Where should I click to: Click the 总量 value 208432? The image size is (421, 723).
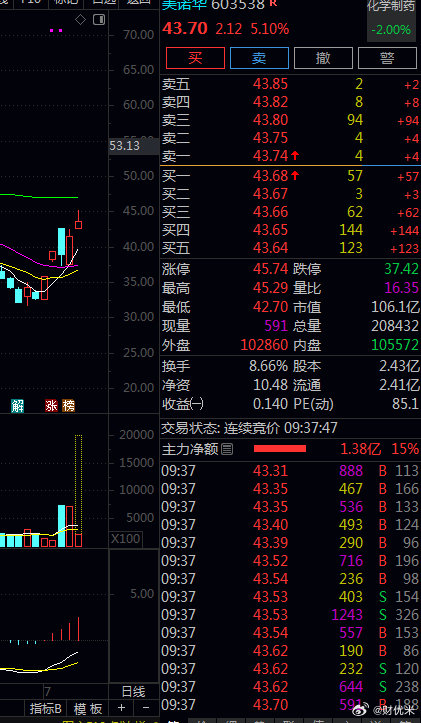tap(396, 326)
